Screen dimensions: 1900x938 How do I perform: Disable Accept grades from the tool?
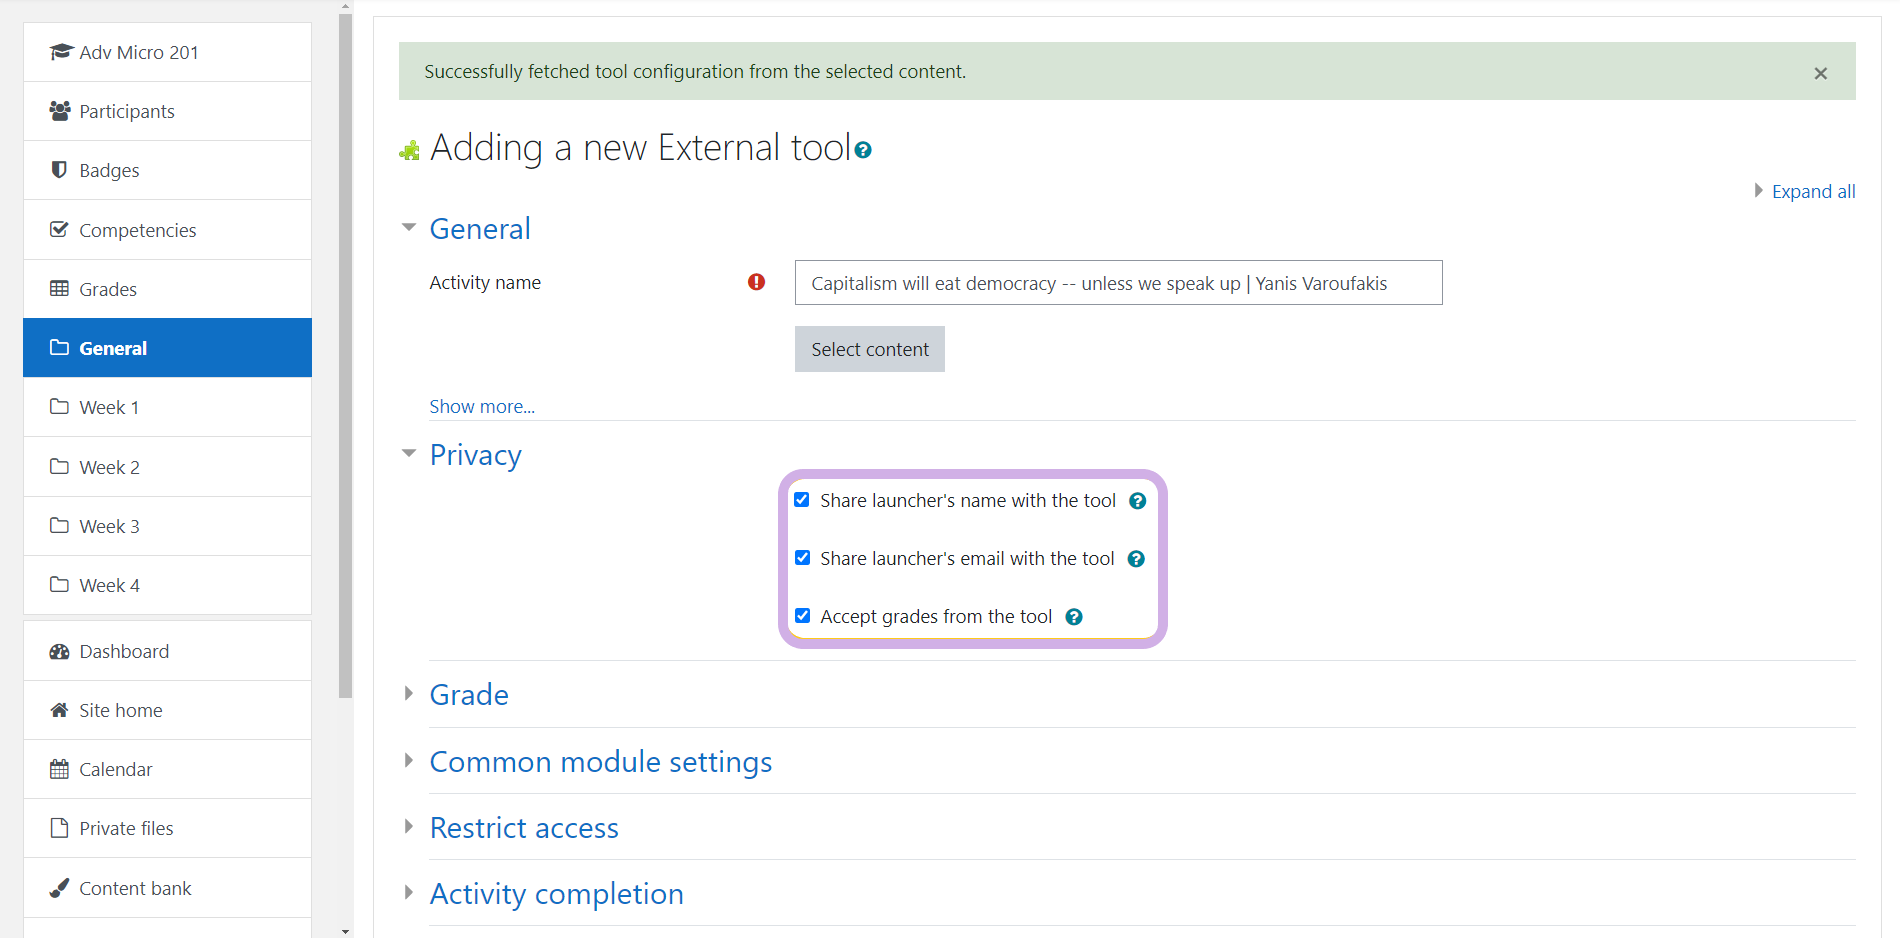802,616
